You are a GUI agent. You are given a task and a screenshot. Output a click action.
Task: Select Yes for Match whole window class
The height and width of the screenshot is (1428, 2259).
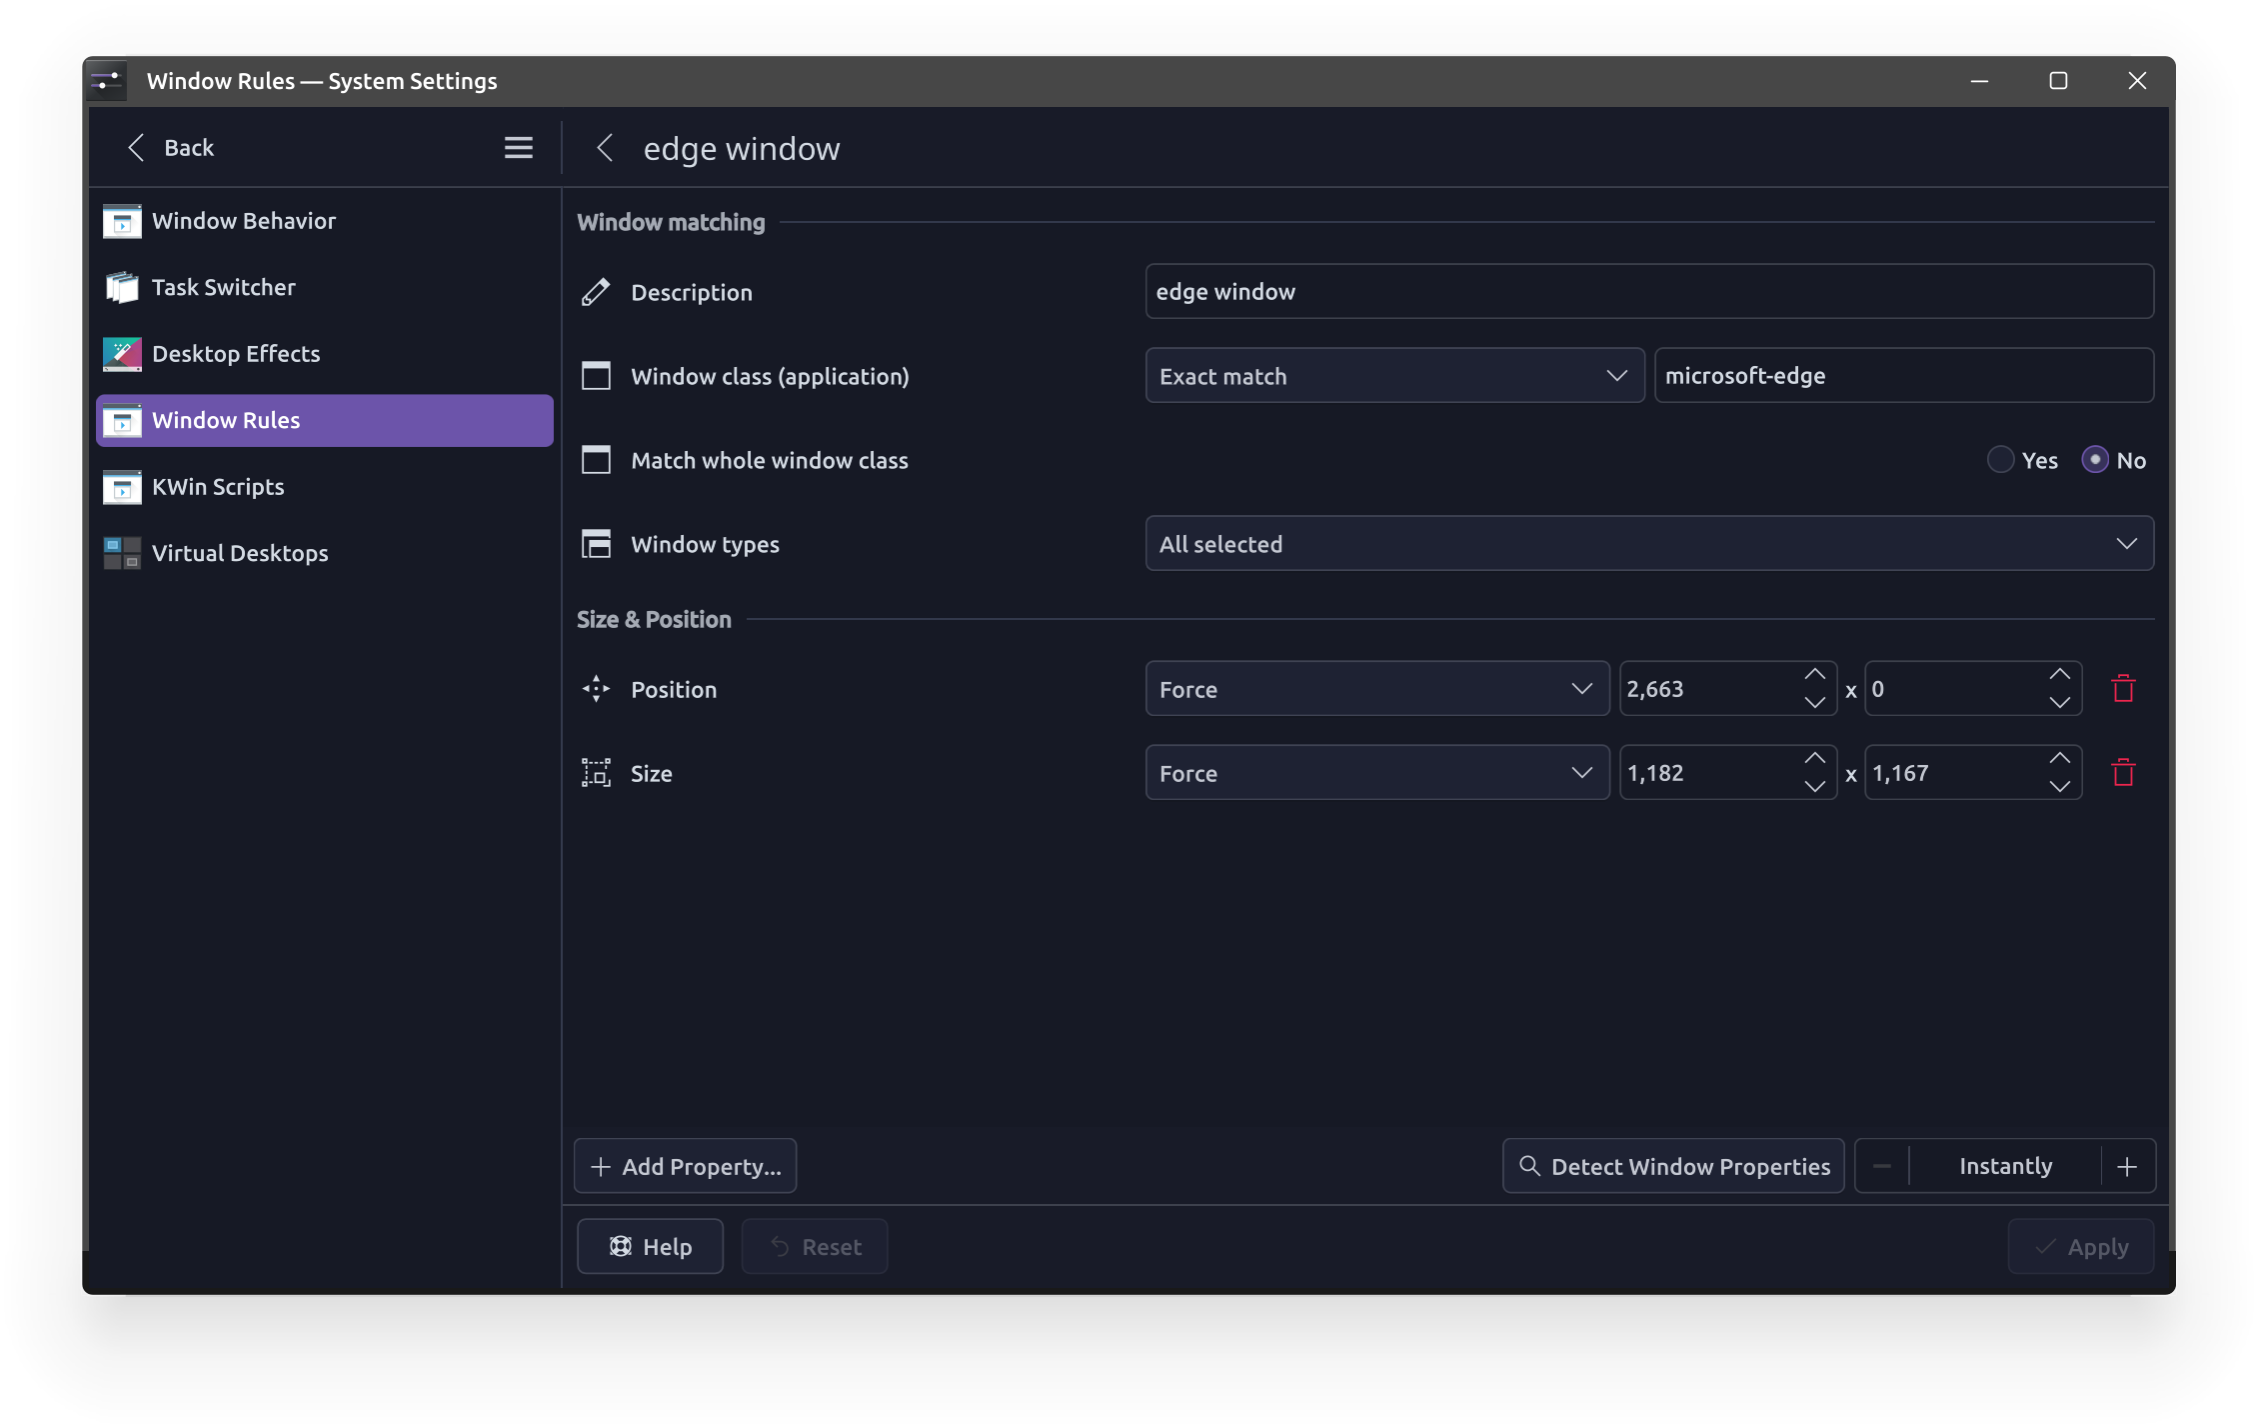click(2000, 460)
